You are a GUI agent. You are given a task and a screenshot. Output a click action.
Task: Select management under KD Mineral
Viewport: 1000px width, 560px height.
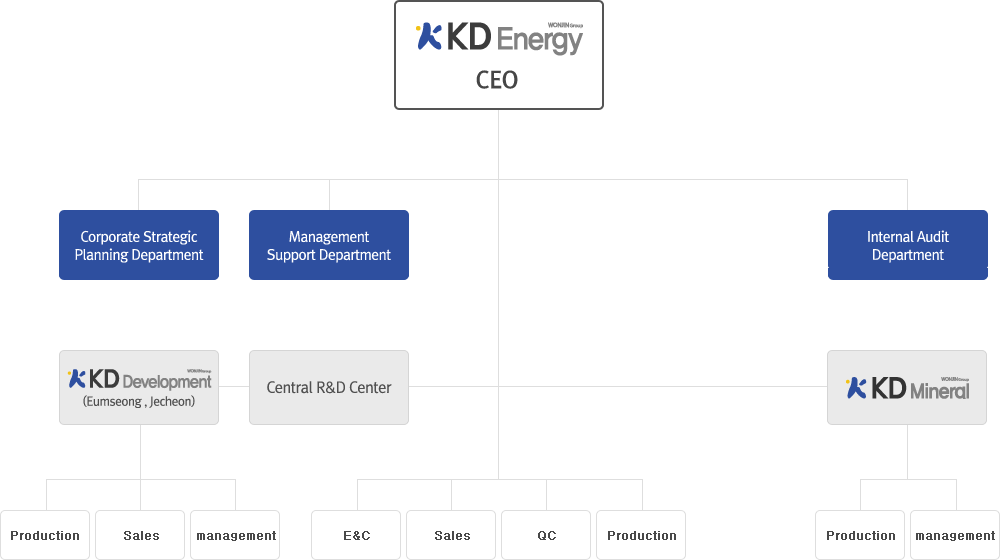[955, 535]
